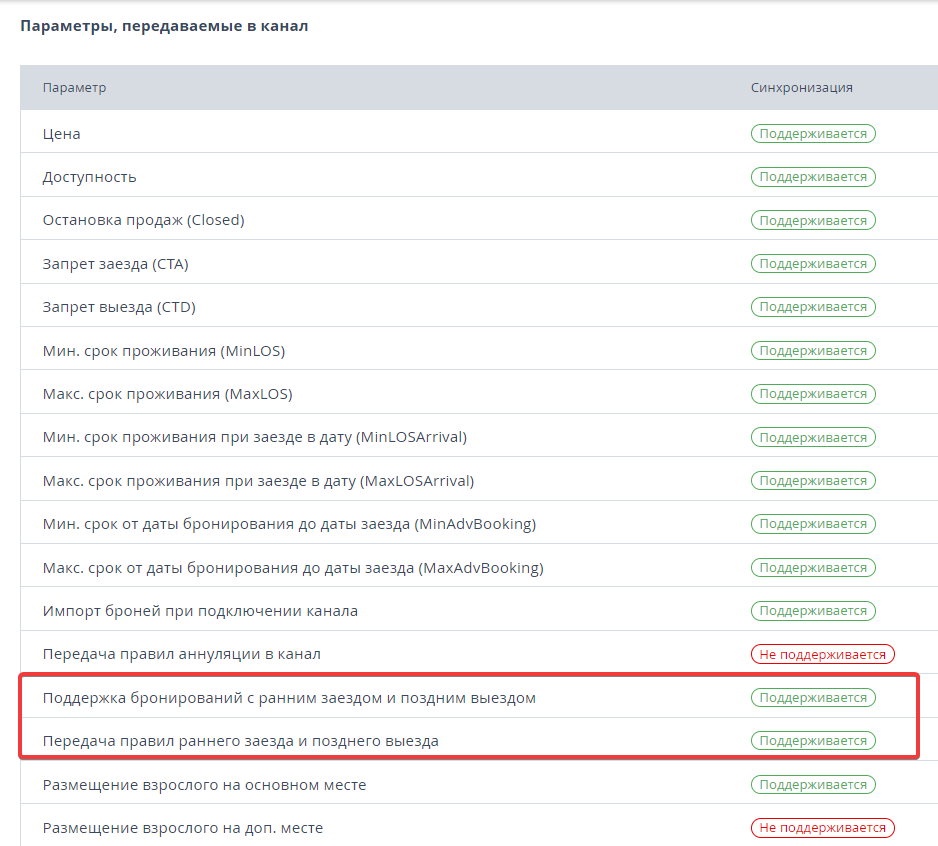This screenshot has width=938, height=846.
Task: Click the MaxLOSArrival support badge
Action: click(813, 480)
